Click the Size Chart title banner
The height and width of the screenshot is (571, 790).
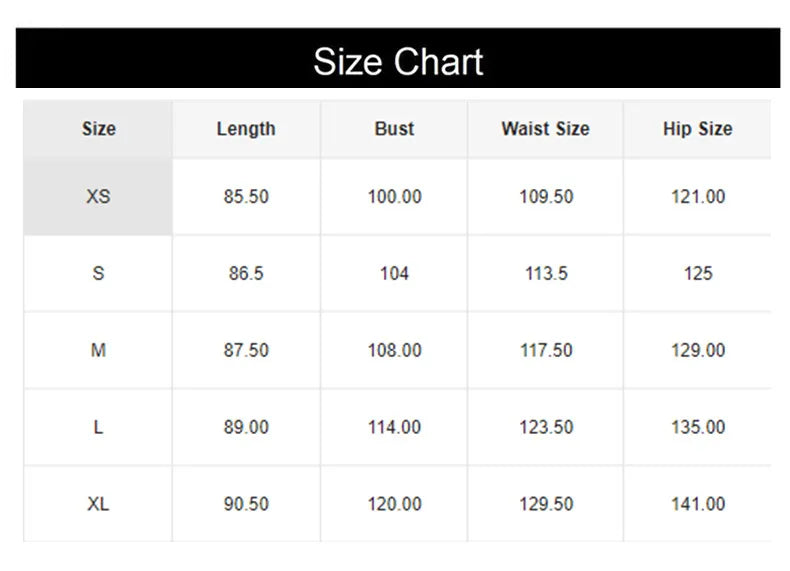[397, 60]
